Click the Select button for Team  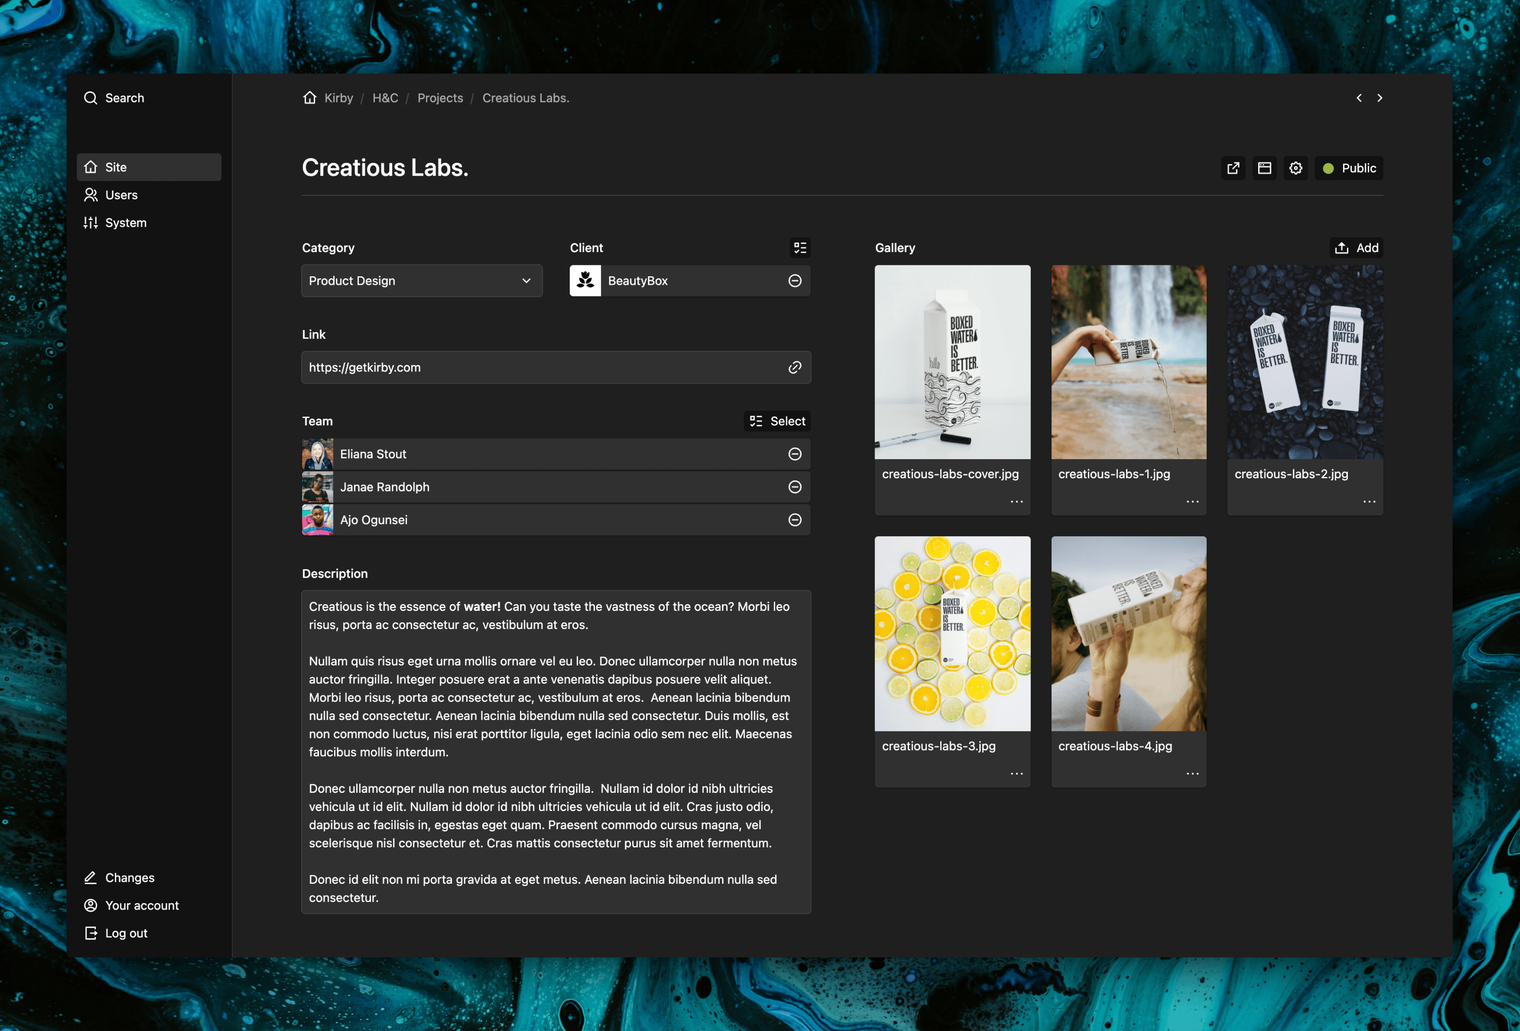coord(777,421)
